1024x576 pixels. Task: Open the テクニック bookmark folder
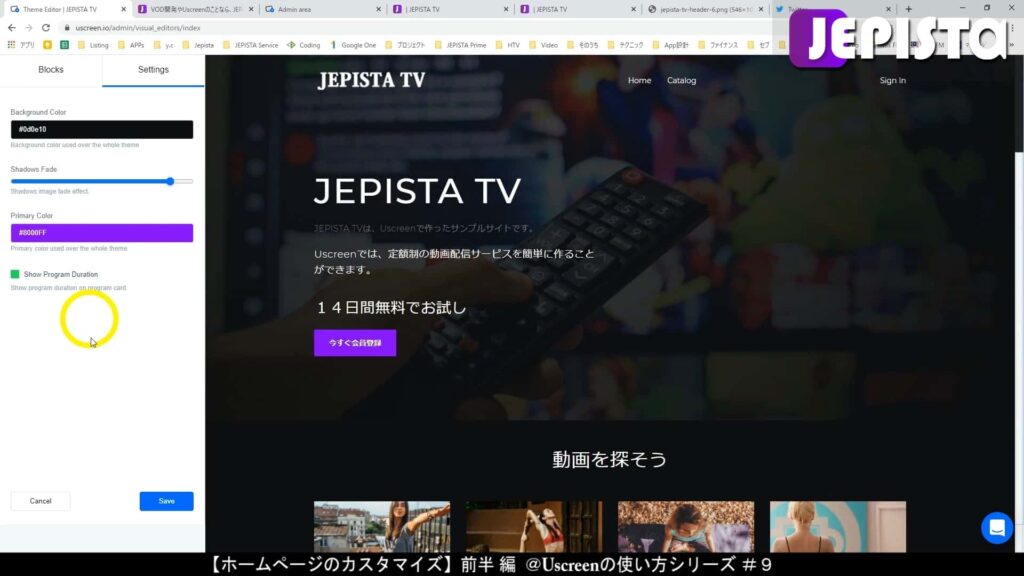tap(625, 45)
